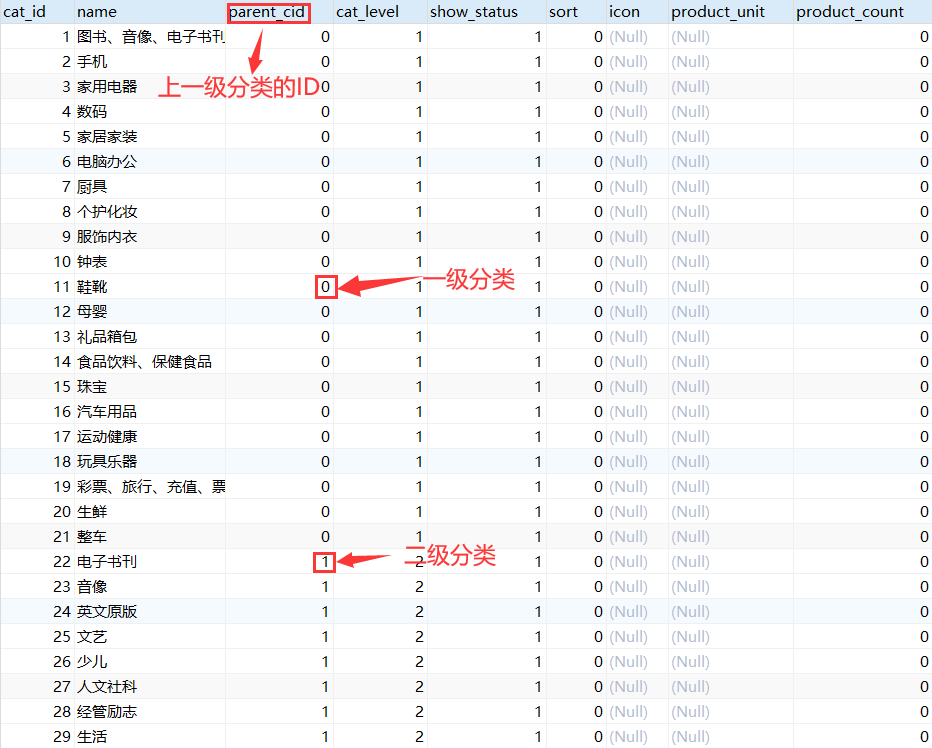
Task: Click the 英文原版 name cell
Action: (107, 612)
